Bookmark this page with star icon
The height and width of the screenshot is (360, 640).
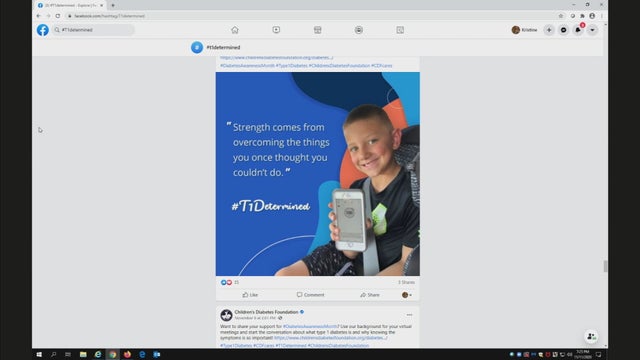coord(561,16)
